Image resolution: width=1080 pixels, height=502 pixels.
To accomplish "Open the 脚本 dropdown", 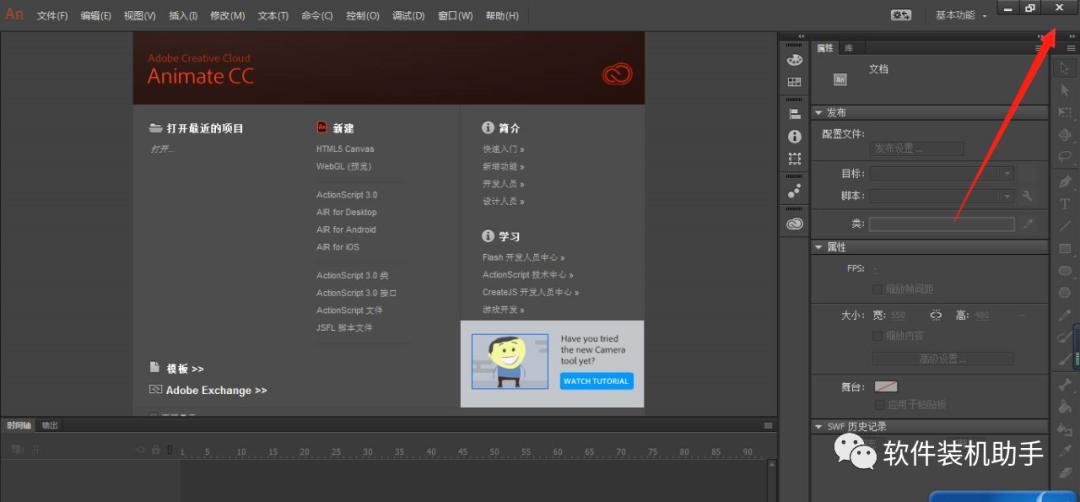I will 942,196.
